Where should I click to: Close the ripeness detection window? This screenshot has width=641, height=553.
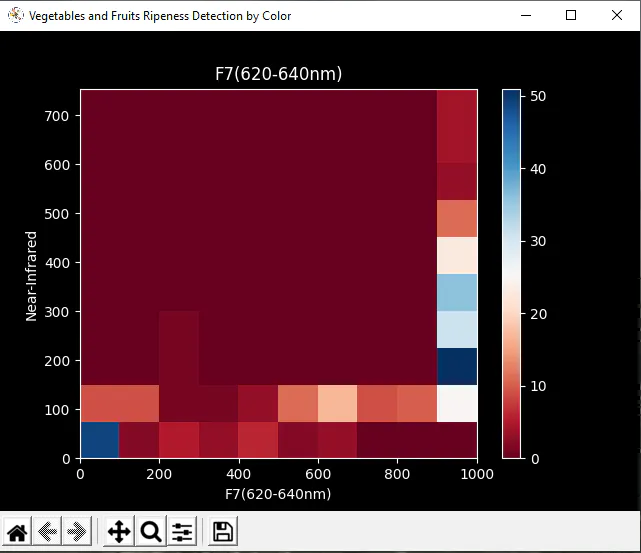pos(617,16)
